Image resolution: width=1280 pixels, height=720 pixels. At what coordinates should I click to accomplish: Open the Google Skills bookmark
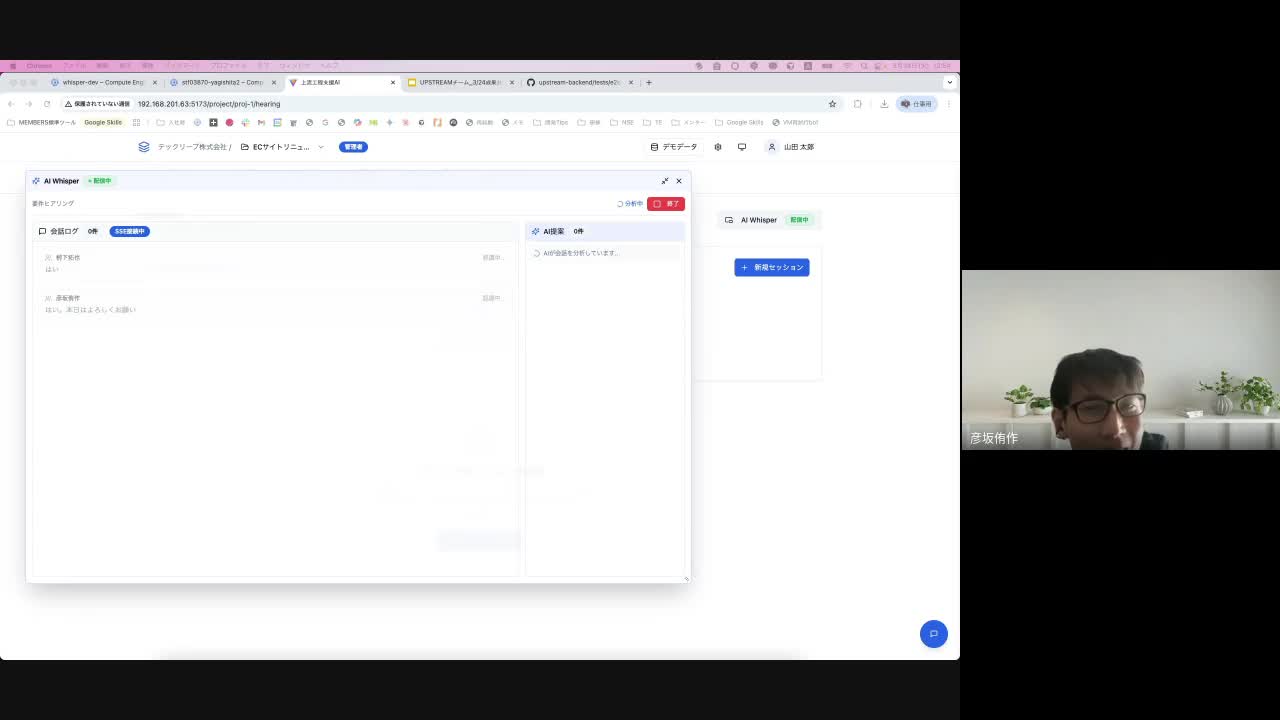(x=103, y=122)
